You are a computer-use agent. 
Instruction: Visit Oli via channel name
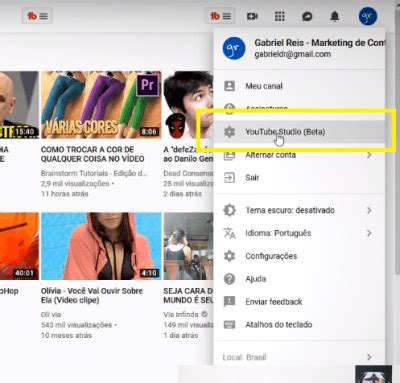pyautogui.click(x=51, y=314)
